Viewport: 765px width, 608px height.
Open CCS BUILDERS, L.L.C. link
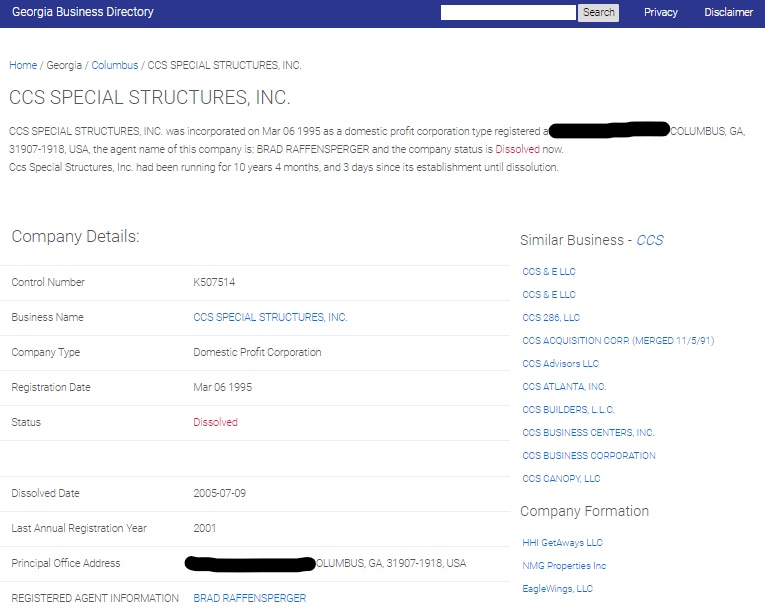click(568, 409)
